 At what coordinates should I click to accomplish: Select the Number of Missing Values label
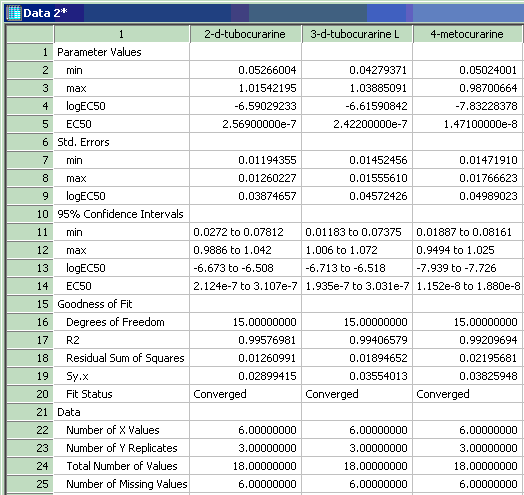(127, 484)
